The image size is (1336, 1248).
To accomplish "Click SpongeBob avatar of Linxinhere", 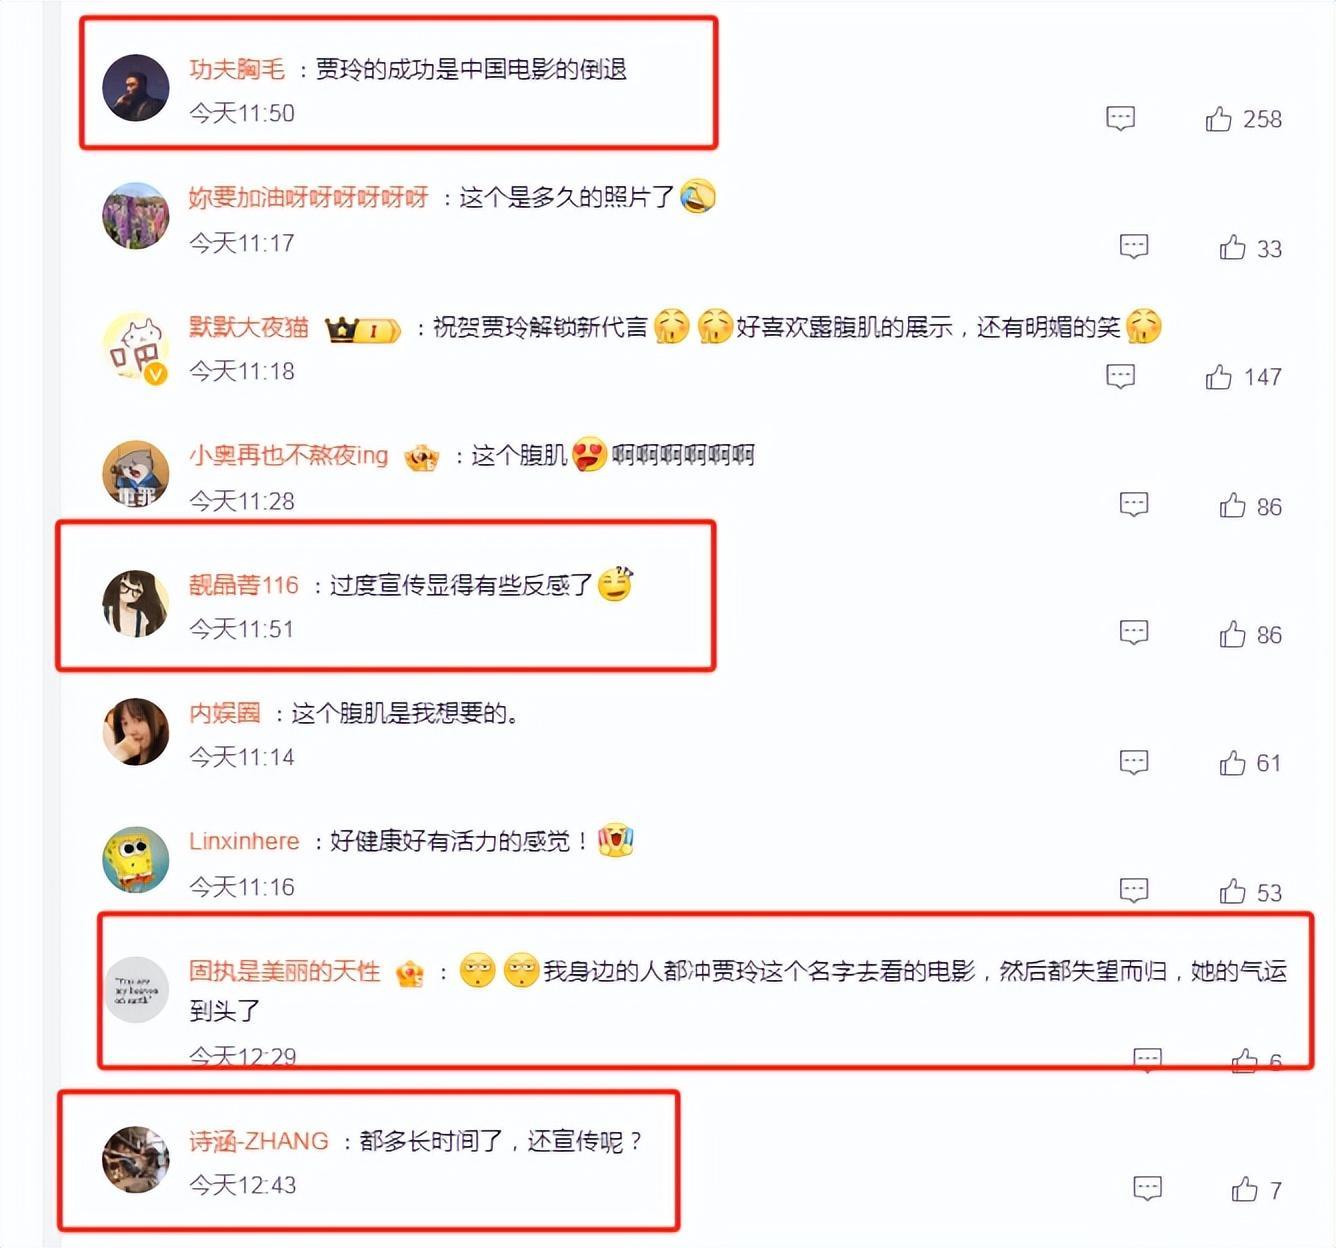I will point(136,859).
